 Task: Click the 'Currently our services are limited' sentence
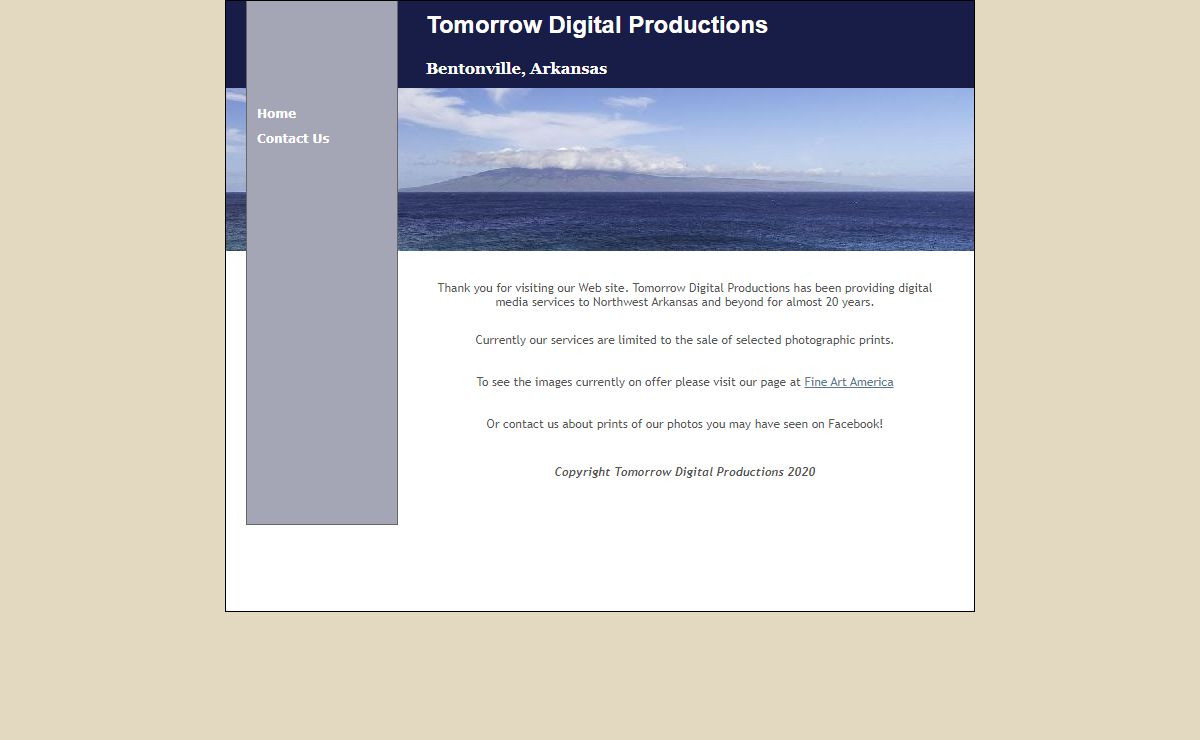tap(685, 340)
